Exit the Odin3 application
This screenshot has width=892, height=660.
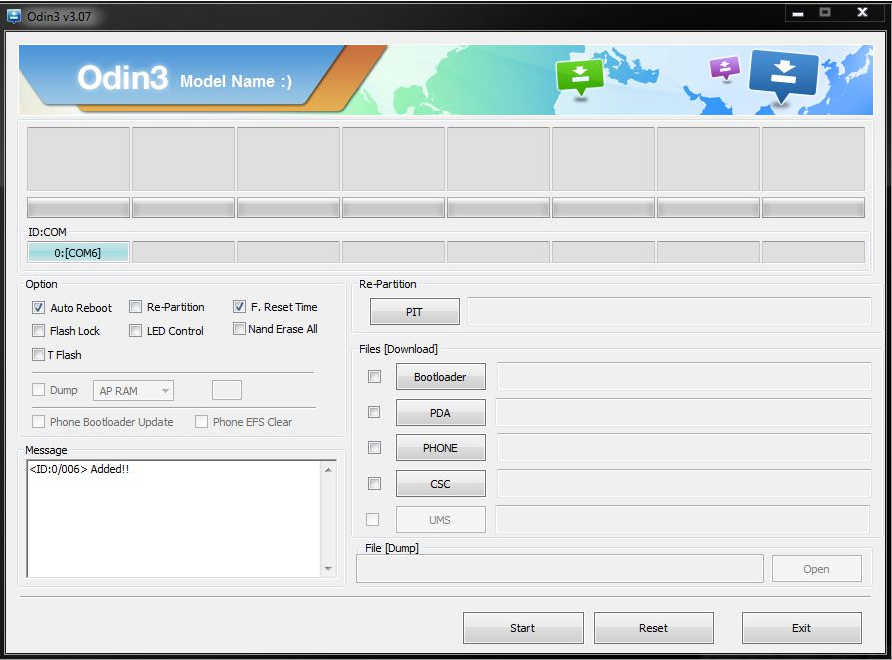[802, 628]
